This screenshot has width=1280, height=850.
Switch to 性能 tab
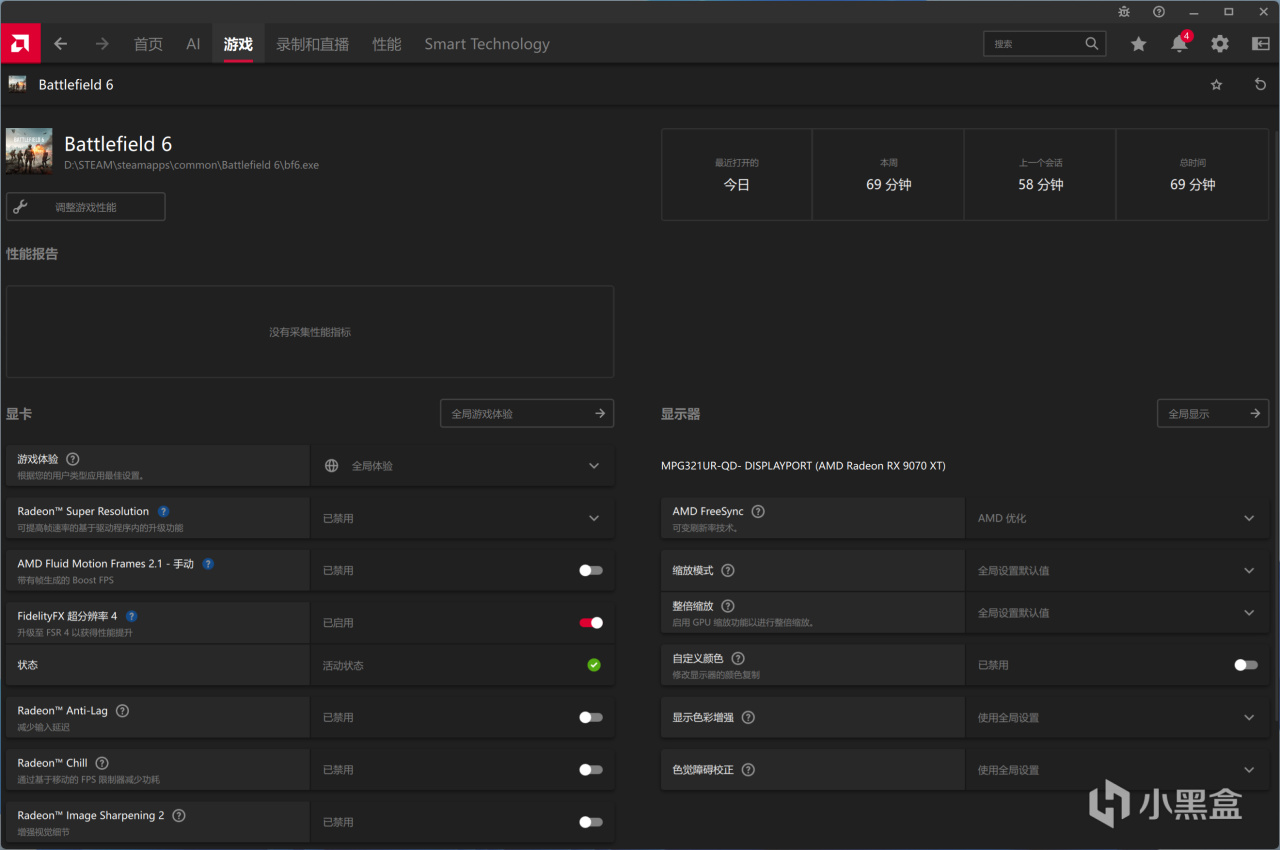tap(387, 44)
